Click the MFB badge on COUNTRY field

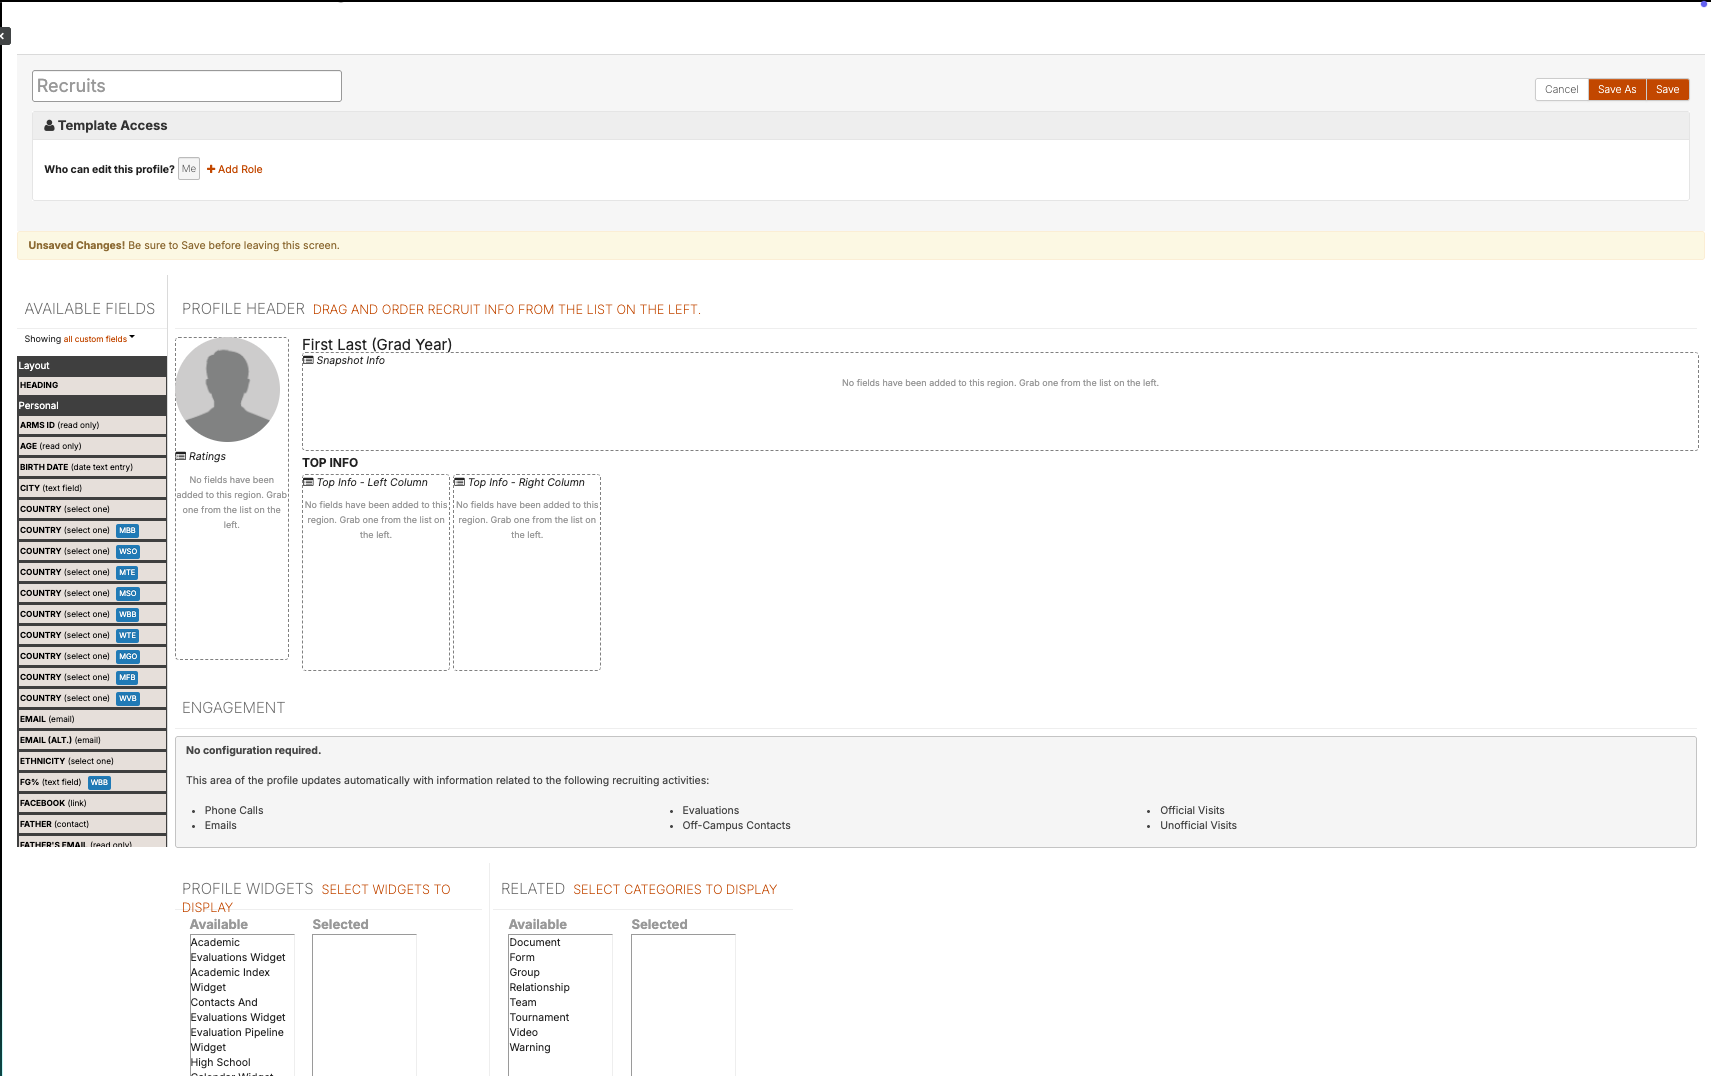(127, 678)
